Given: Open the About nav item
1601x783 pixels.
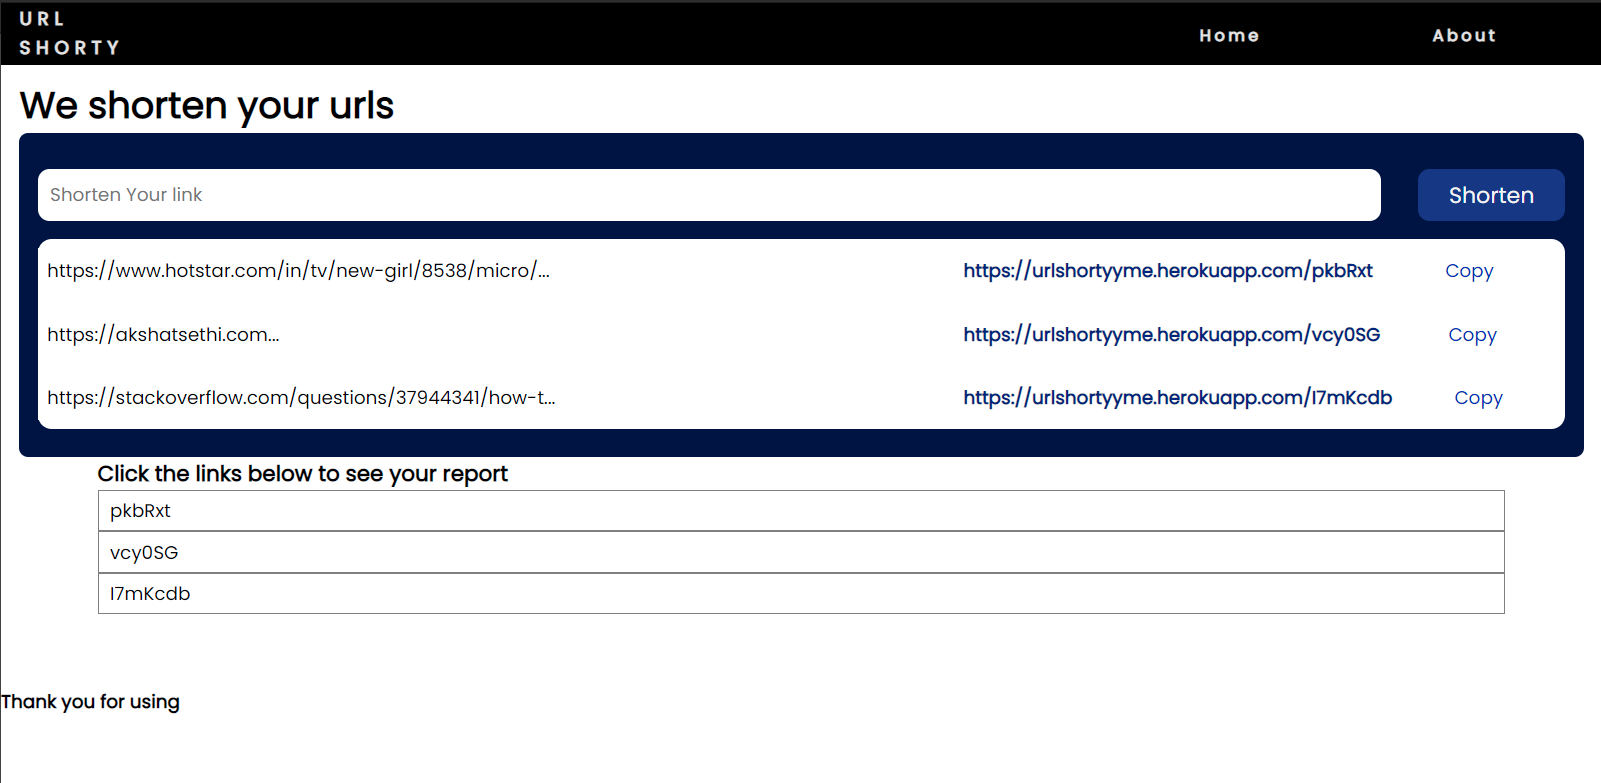Looking at the screenshot, I should click(1464, 35).
